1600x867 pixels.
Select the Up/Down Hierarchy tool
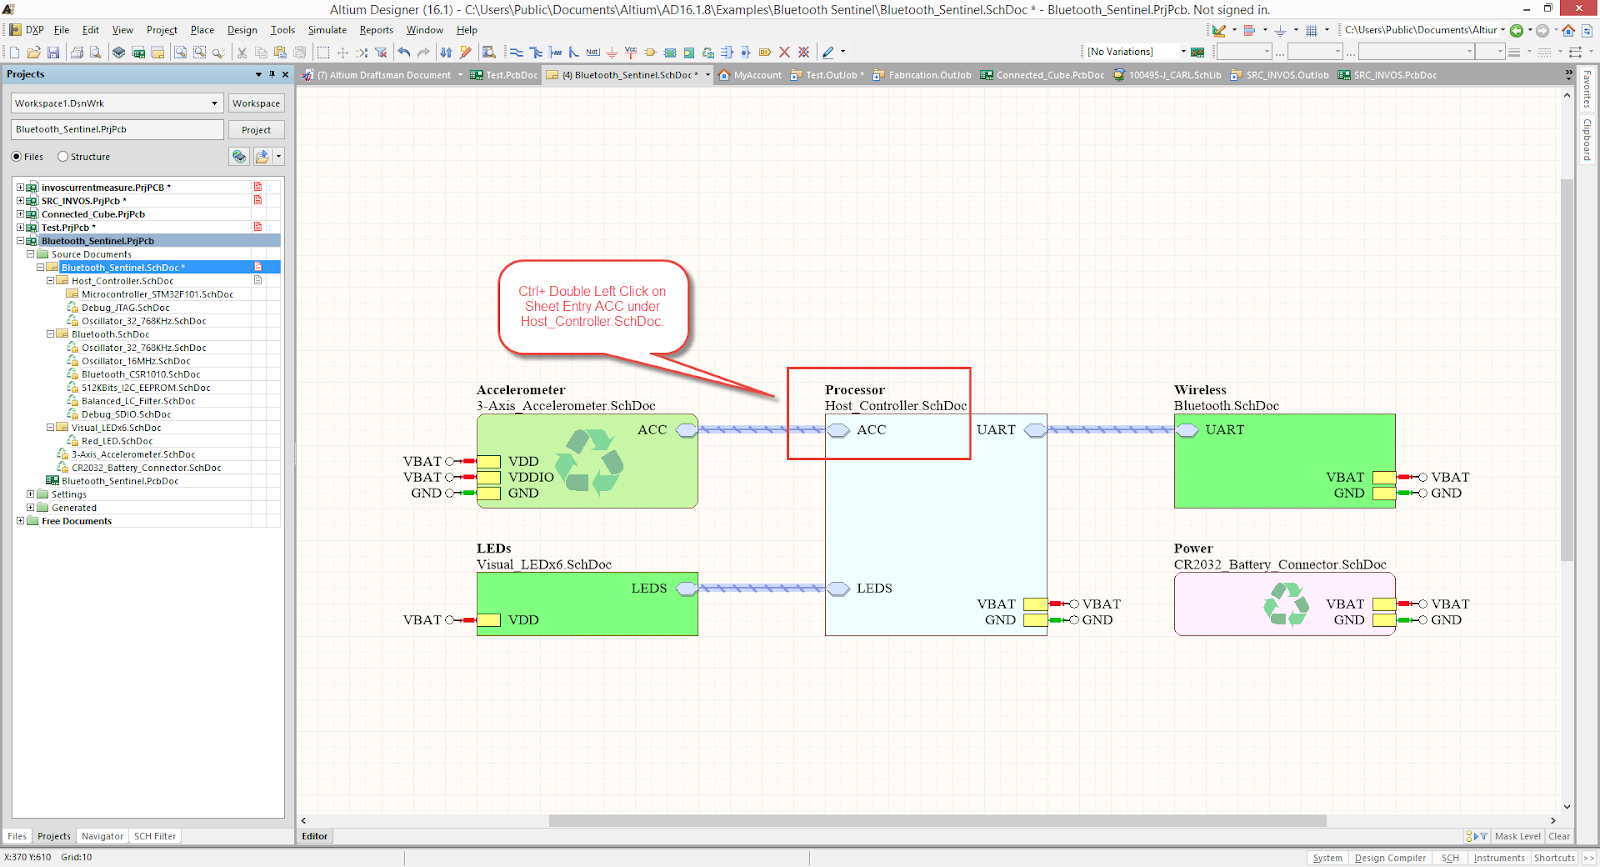[x=446, y=52]
